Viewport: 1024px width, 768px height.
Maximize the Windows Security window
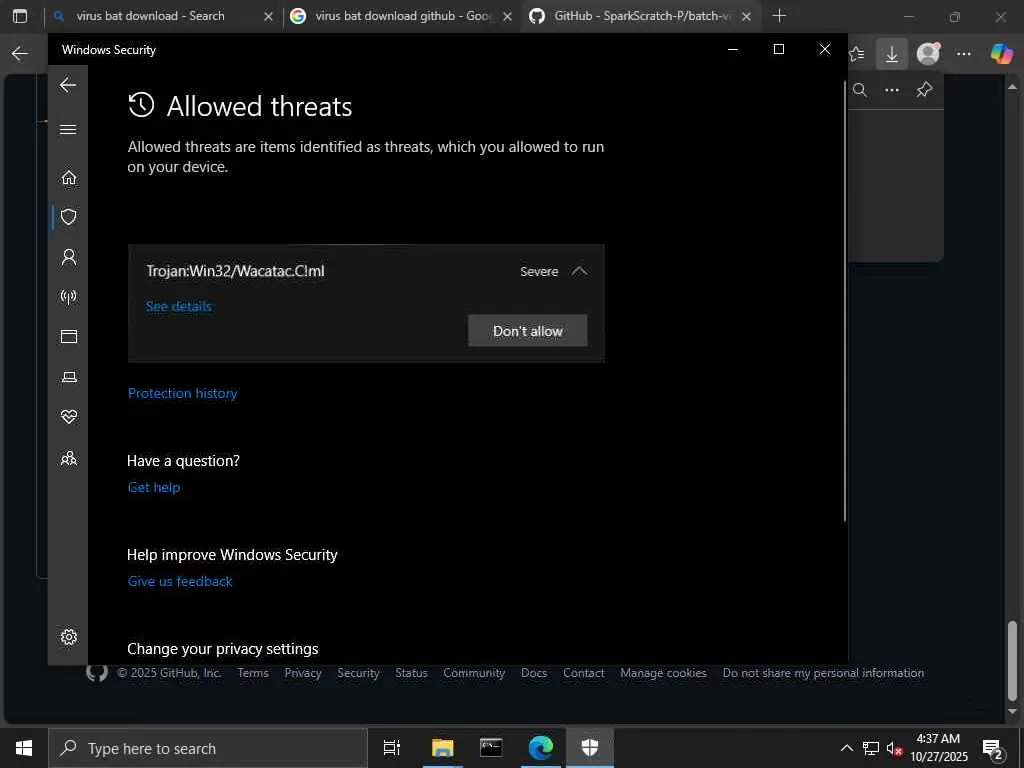coord(778,49)
